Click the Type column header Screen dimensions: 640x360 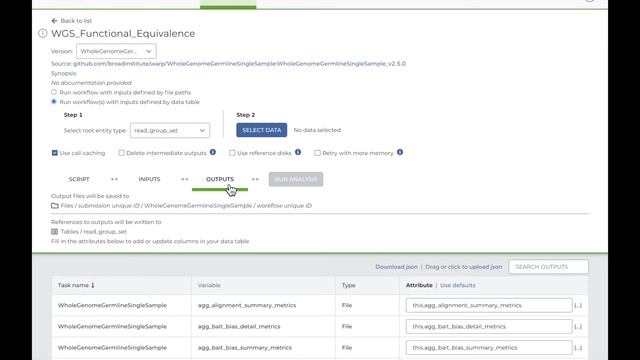tap(349, 285)
